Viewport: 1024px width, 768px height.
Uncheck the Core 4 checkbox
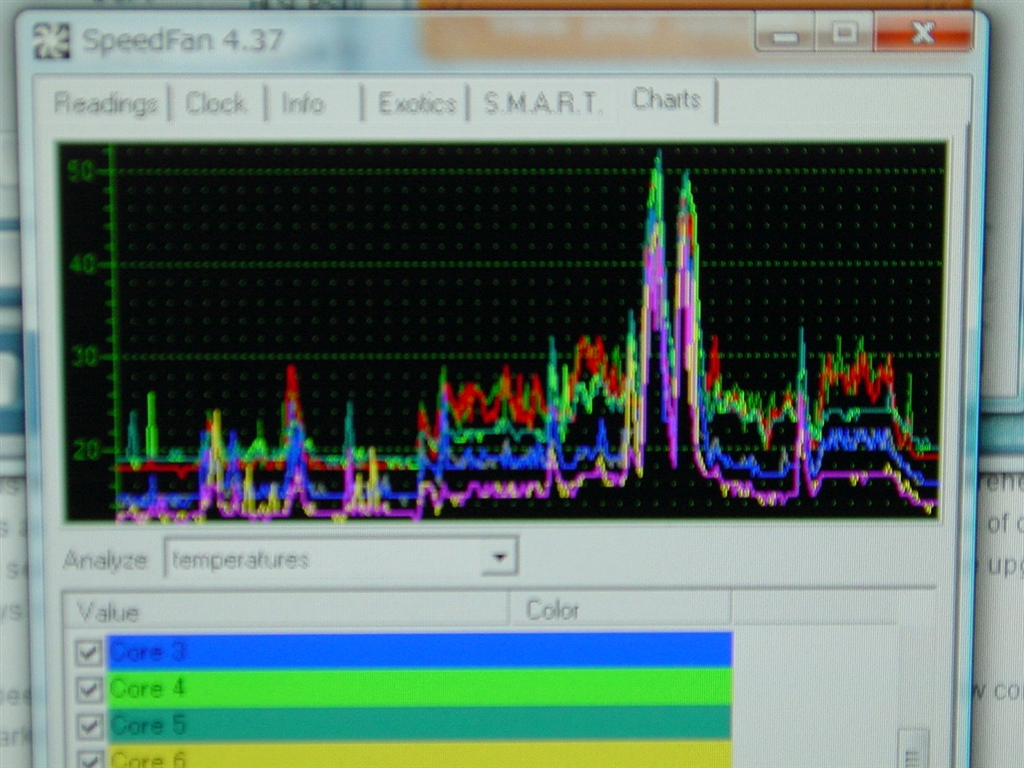tap(88, 689)
